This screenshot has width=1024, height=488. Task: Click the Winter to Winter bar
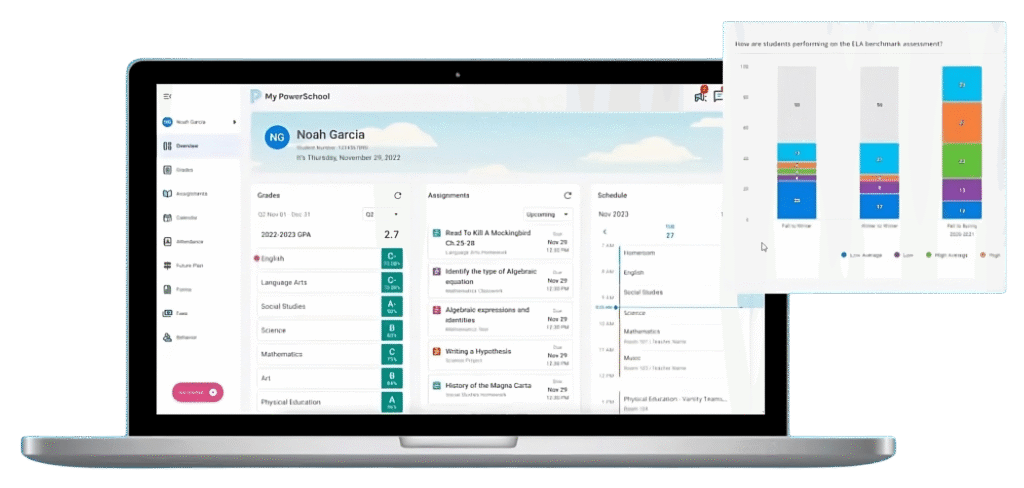[879, 142]
